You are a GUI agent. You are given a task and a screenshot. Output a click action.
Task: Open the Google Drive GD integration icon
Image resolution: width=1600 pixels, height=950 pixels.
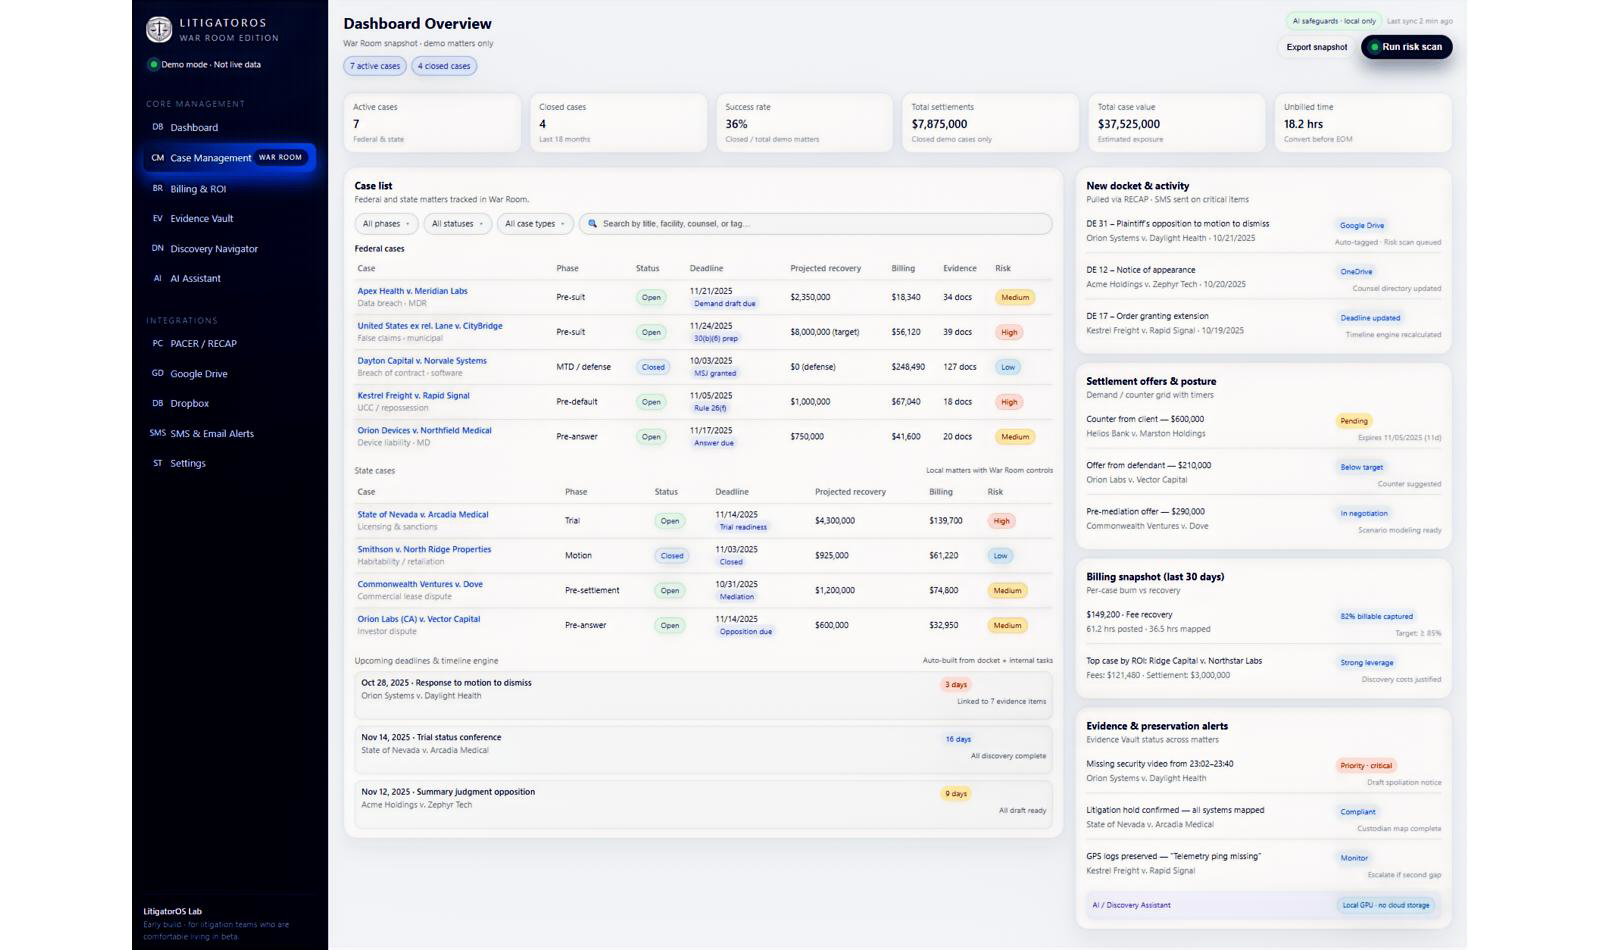(x=157, y=373)
